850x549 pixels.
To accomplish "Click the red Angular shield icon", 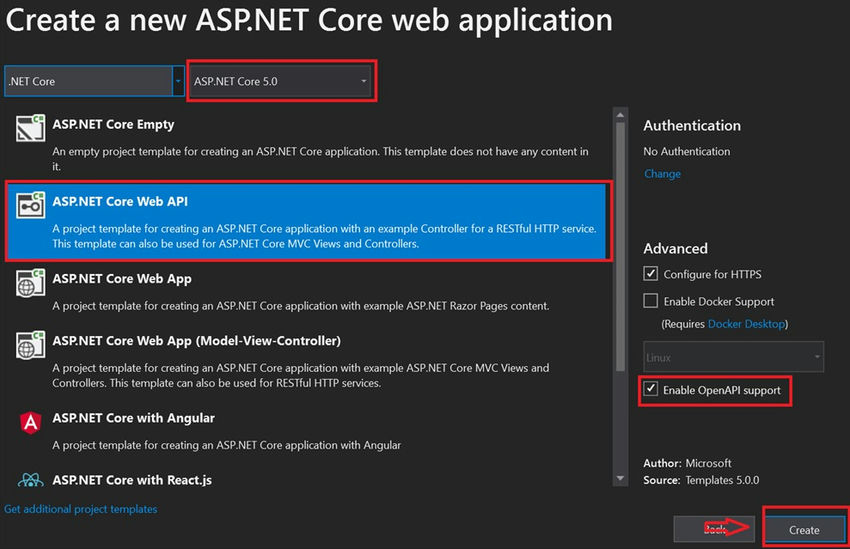I will click(x=31, y=422).
